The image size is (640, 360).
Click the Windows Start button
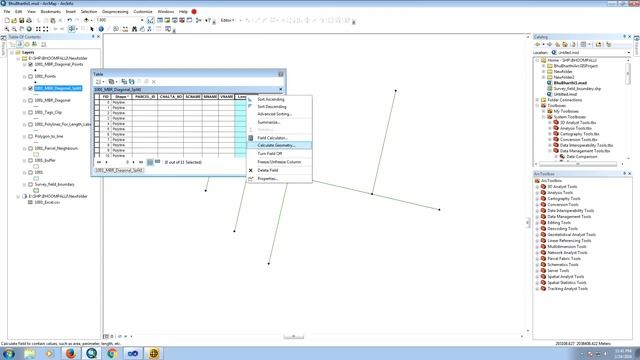[x=9, y=353]
